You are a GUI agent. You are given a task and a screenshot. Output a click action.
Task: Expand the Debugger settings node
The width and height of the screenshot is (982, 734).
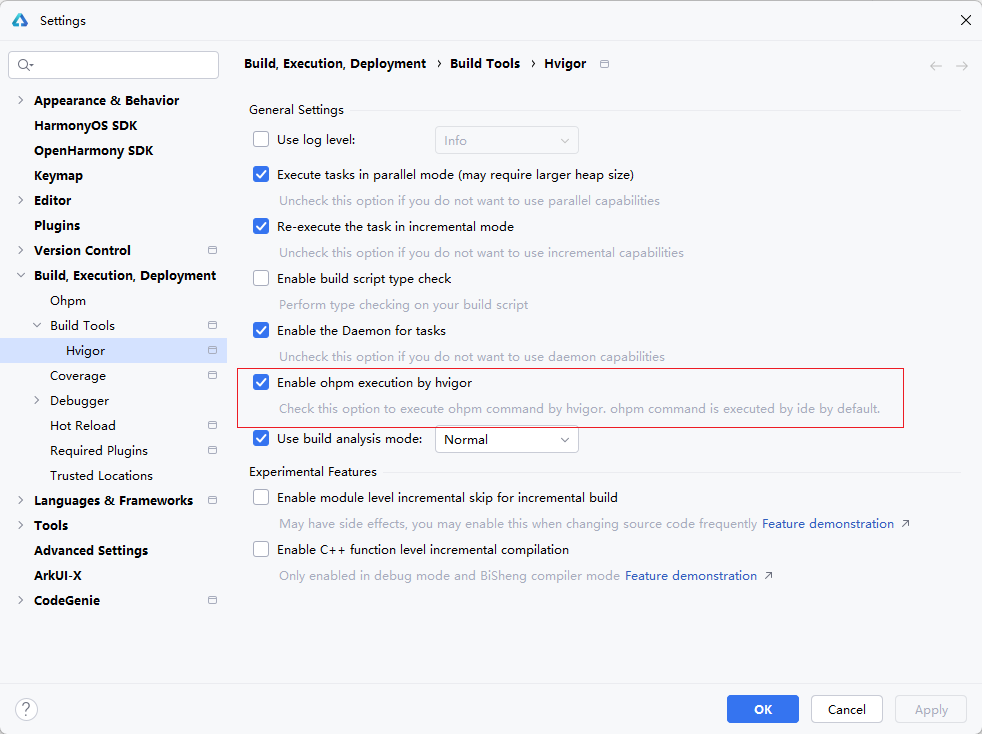[x=37, y=401]
